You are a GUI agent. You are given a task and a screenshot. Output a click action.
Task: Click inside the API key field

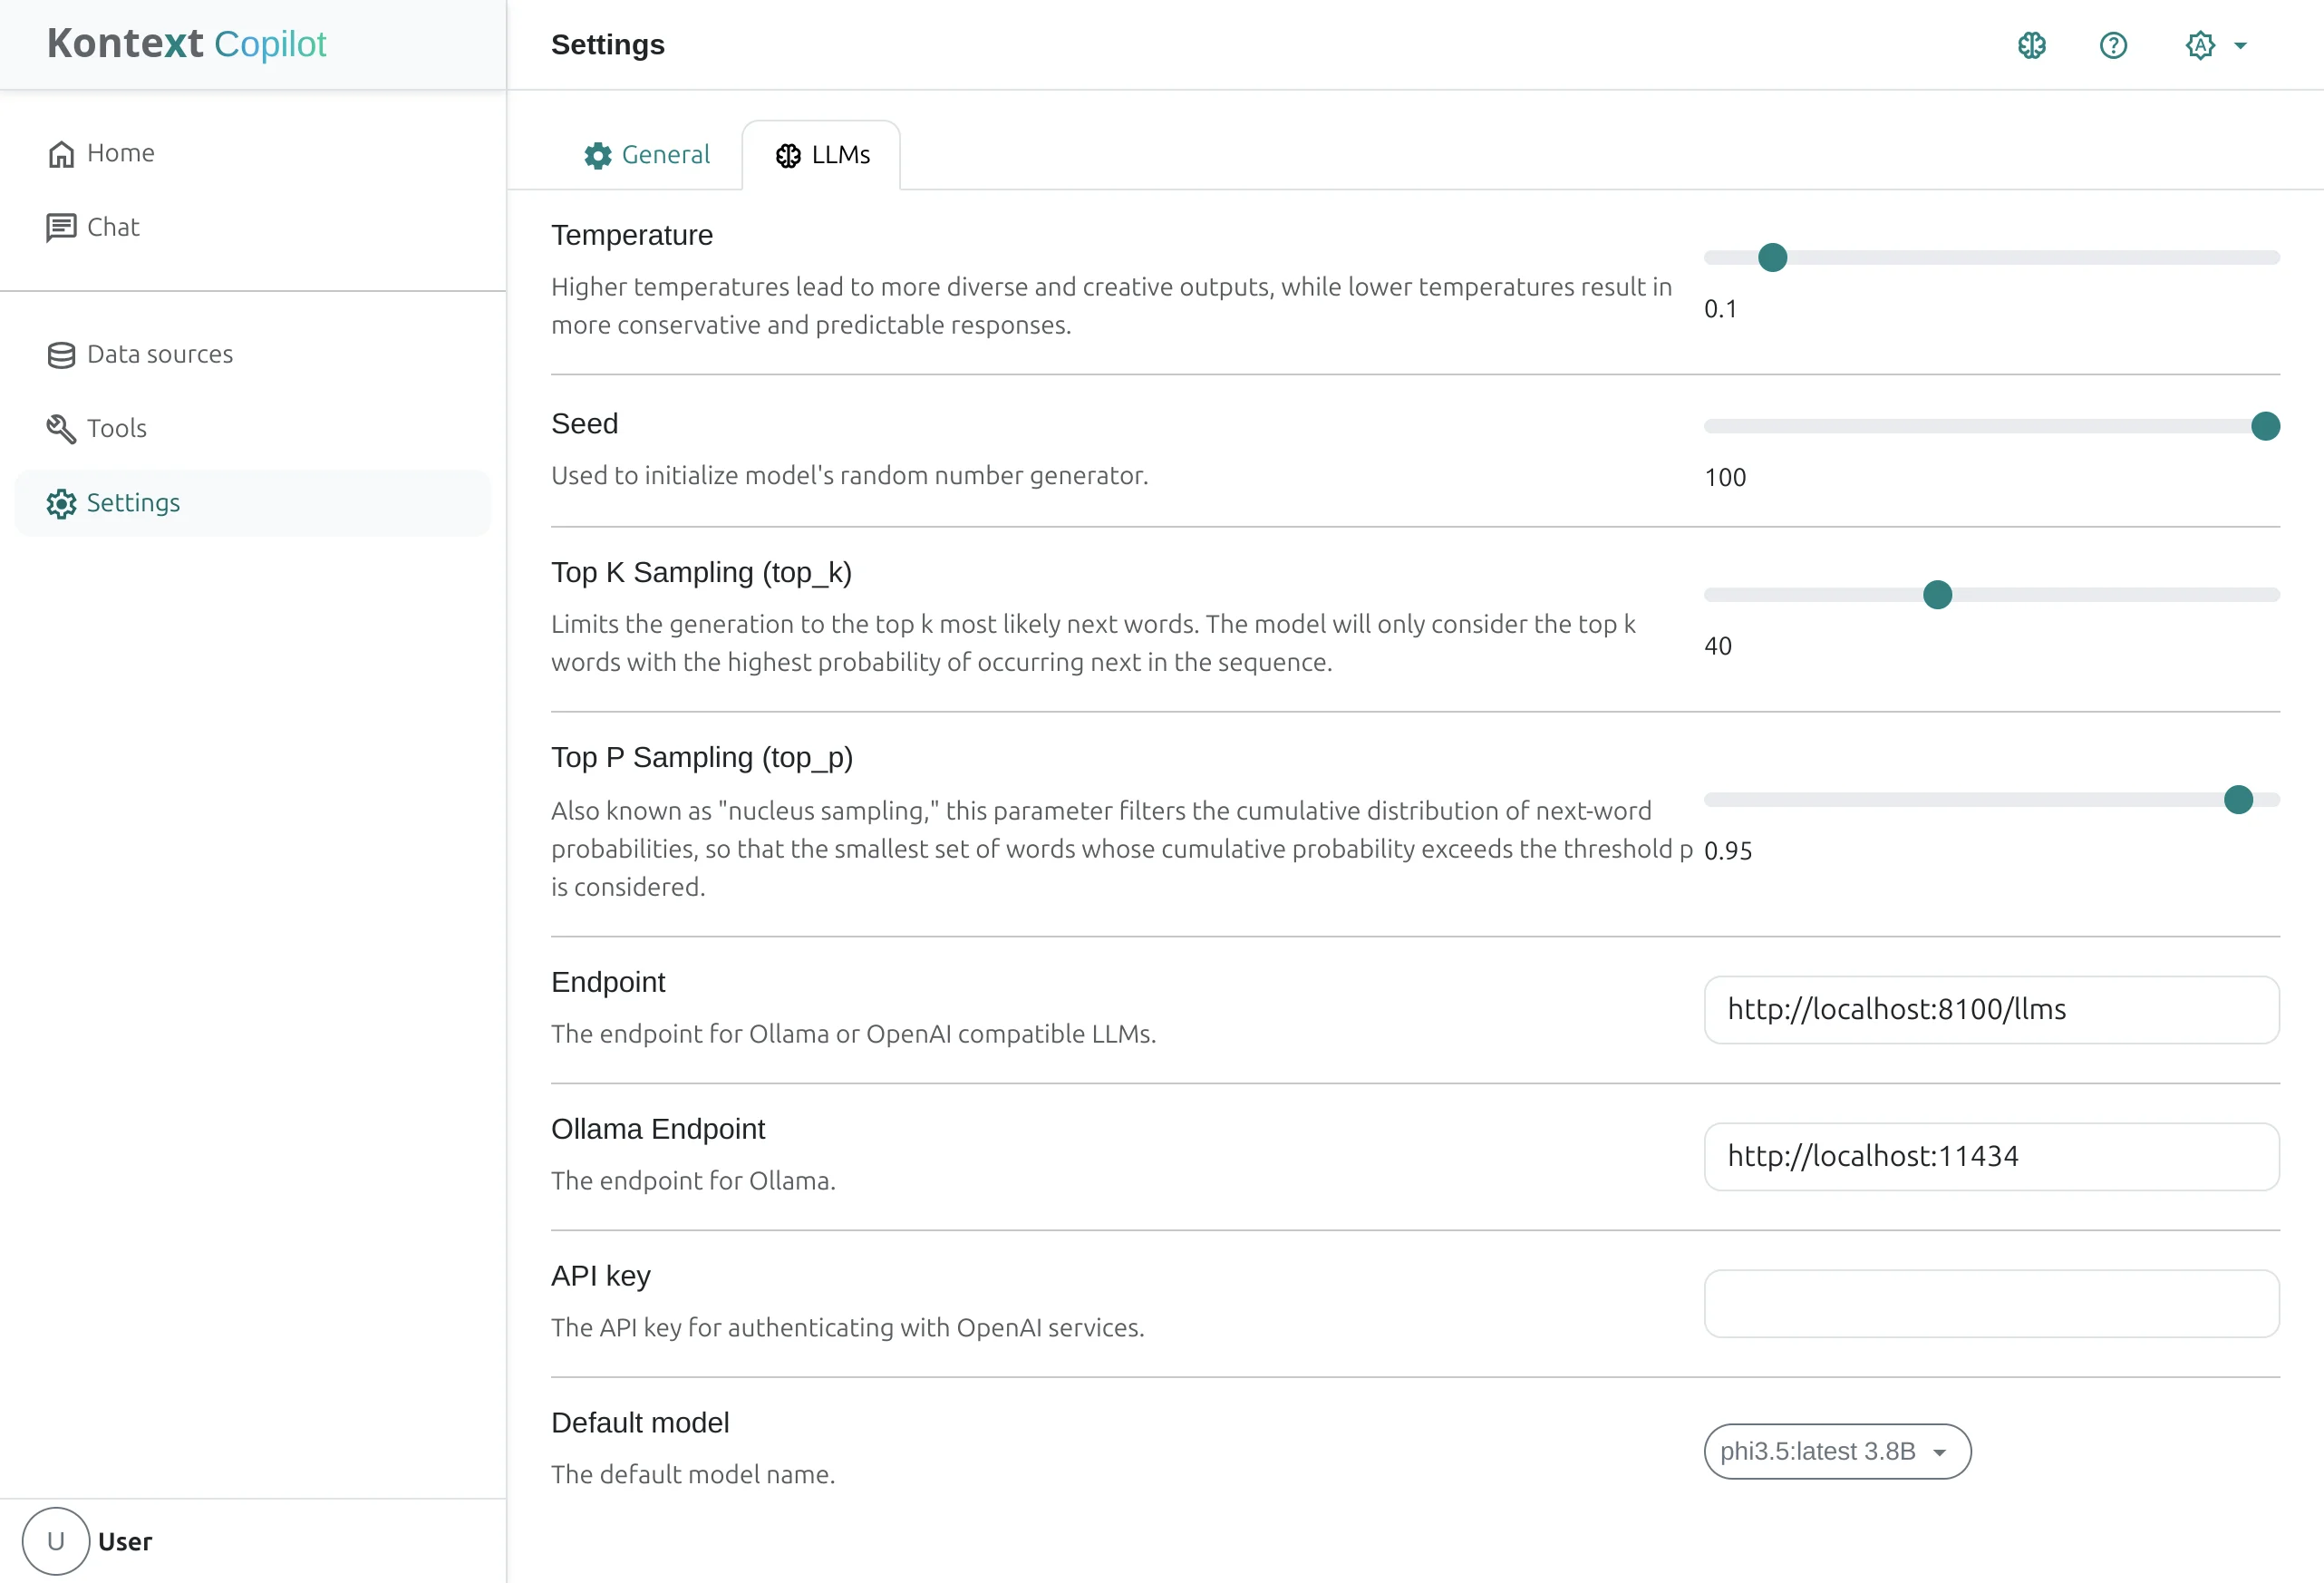point(1991,1304)
